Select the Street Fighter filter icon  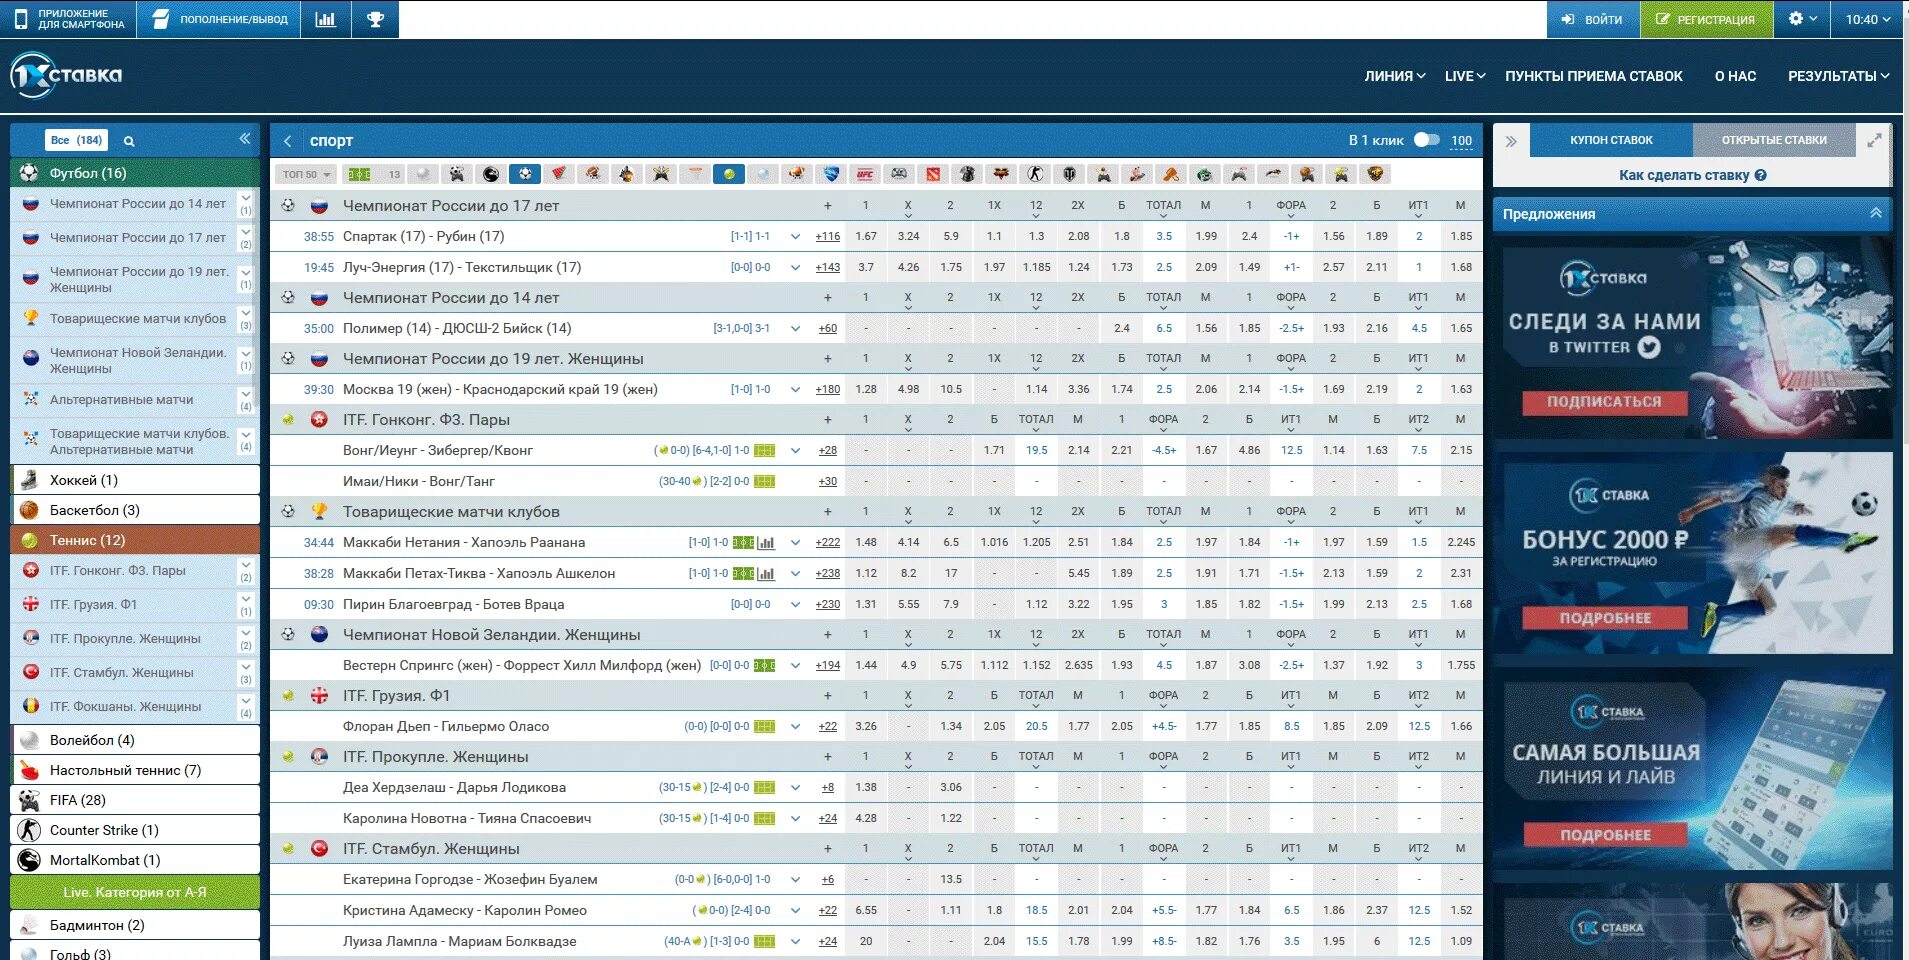pos(1001,174)
